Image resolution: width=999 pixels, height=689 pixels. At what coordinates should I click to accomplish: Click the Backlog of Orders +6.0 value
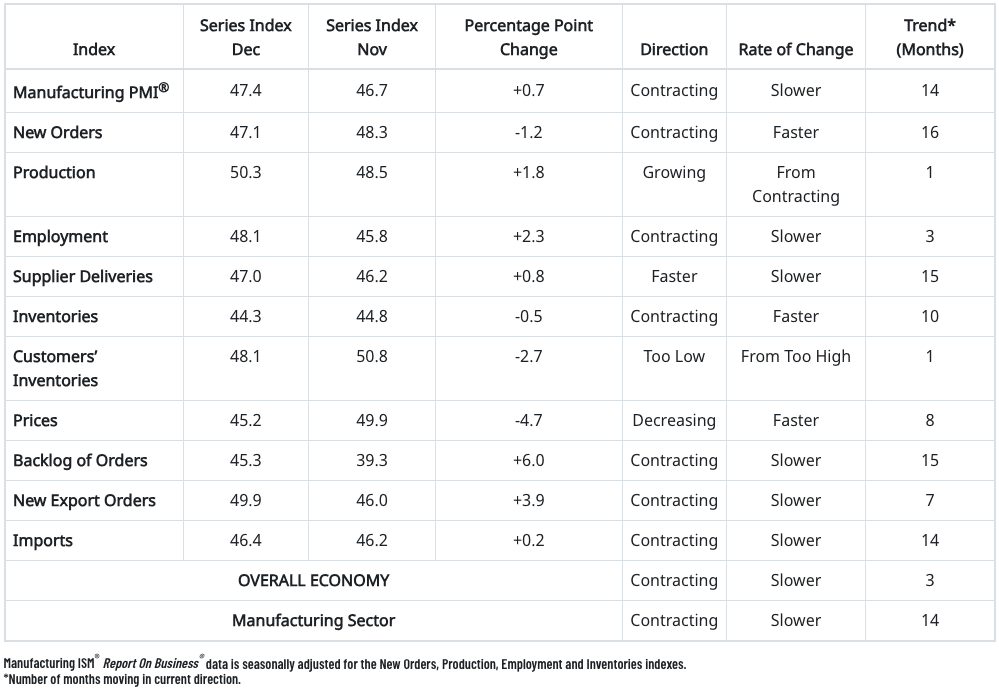point(528,460)
